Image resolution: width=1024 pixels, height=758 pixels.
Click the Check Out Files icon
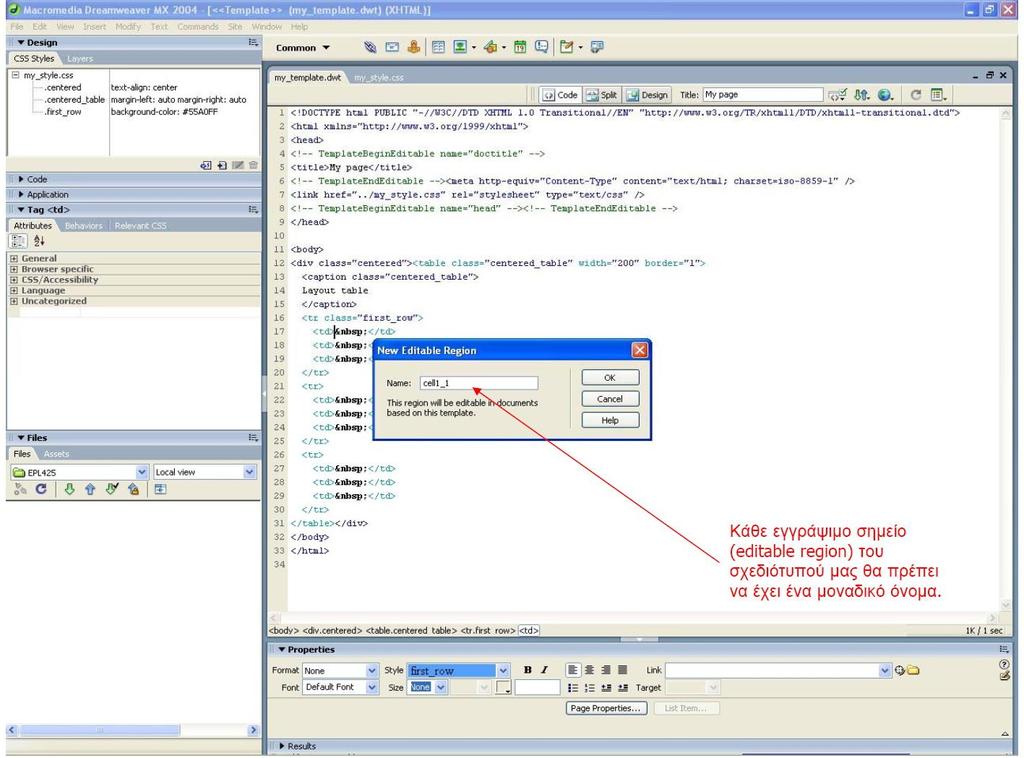click(112, 489)
